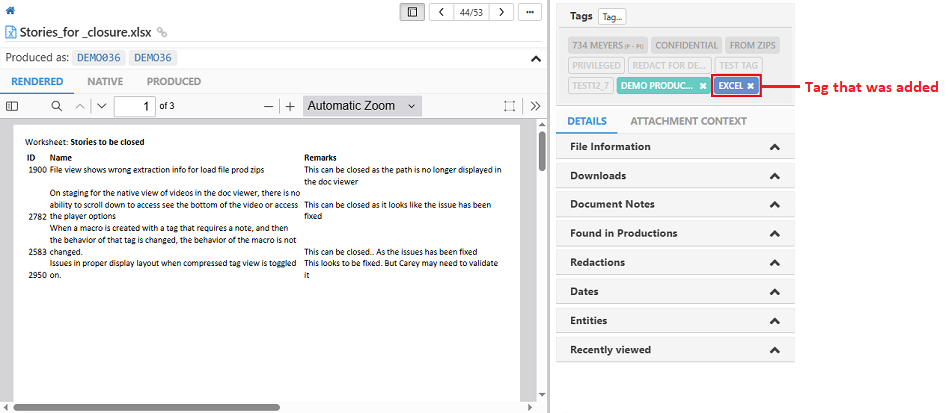Click the Remarks column header
949x413 pixels.
320,158
